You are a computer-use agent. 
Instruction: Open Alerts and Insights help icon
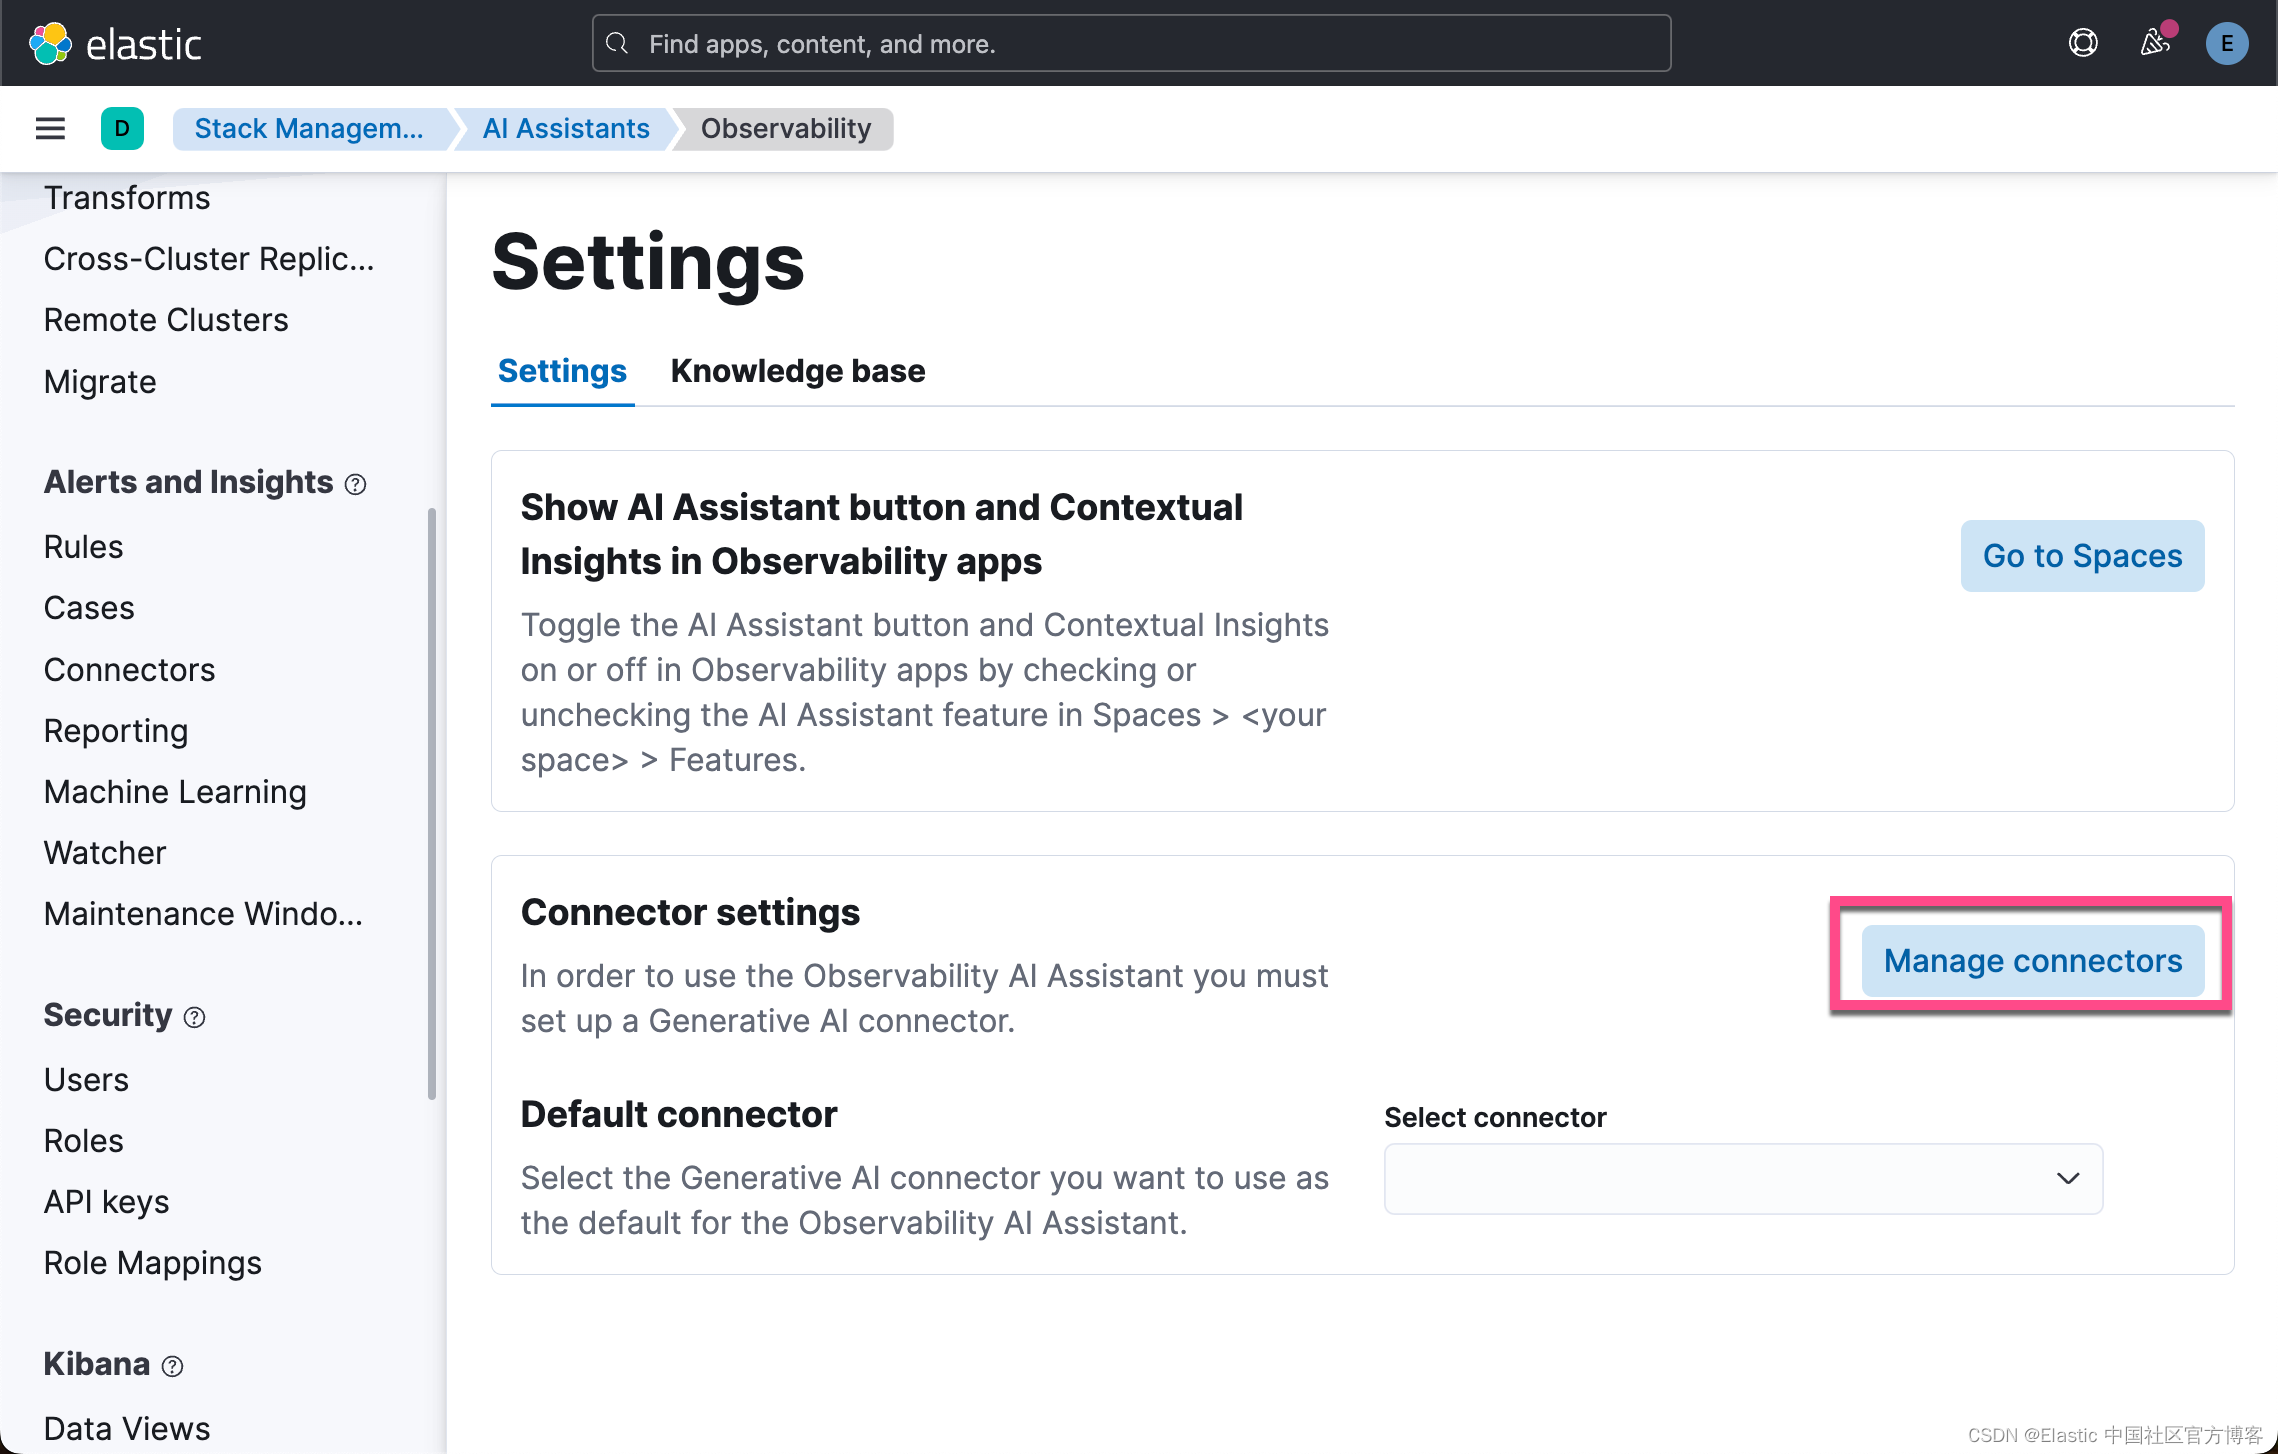pyautogui.click(x=356, y=484)
